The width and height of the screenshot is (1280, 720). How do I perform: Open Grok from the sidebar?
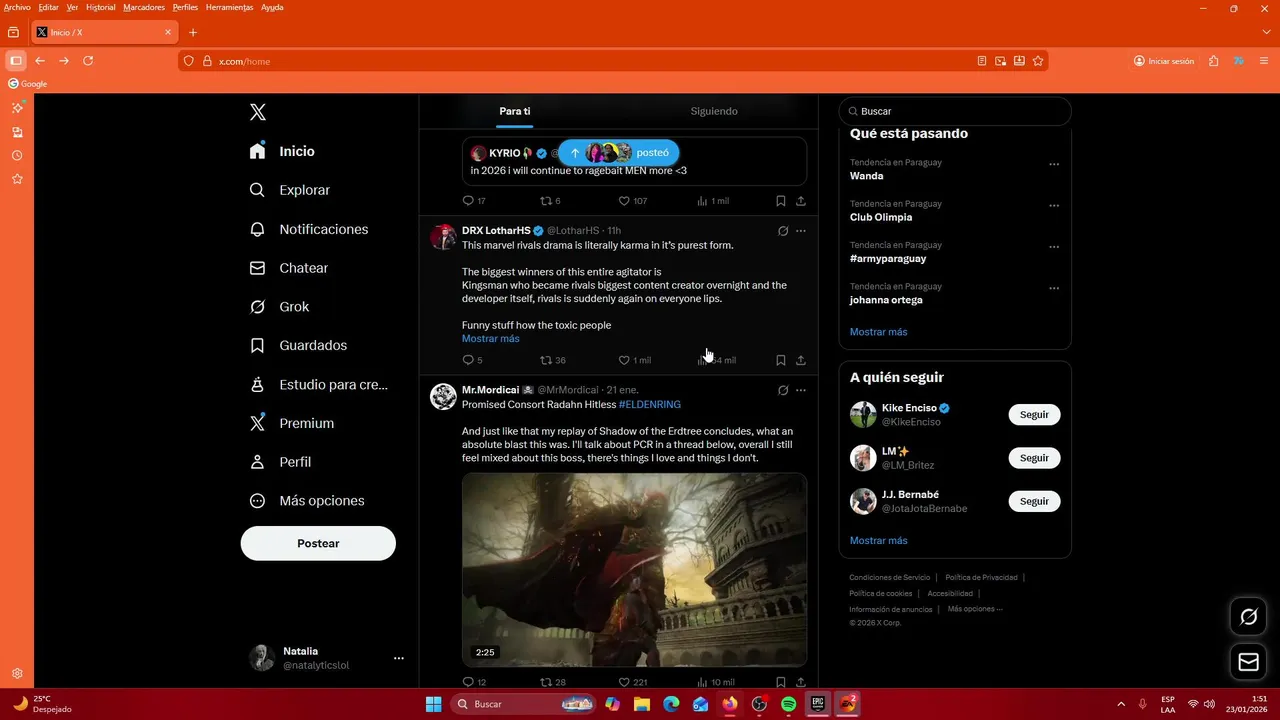279,307
